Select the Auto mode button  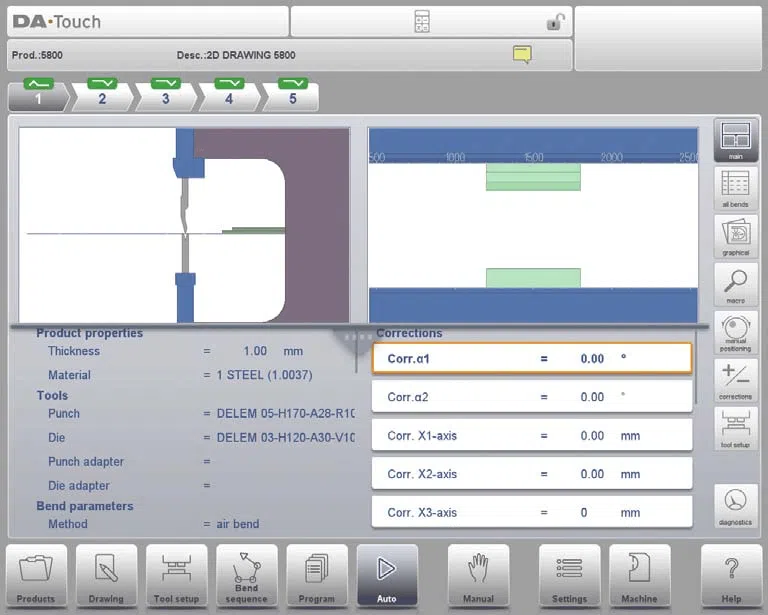tap(387, 576)
